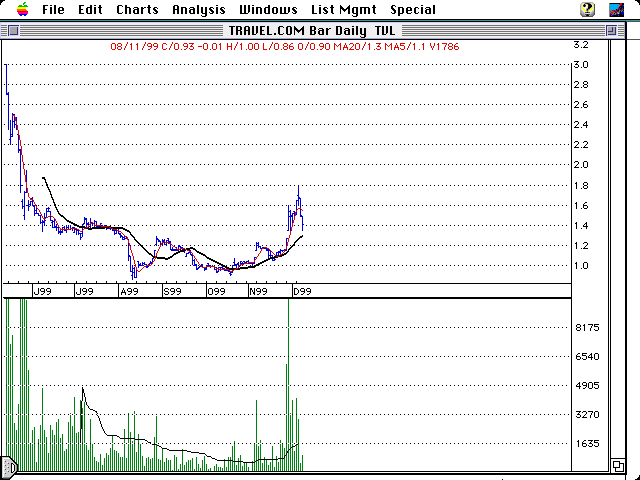Close the TRAVEL.COM chart window box
640x480 pixels.
13,31
